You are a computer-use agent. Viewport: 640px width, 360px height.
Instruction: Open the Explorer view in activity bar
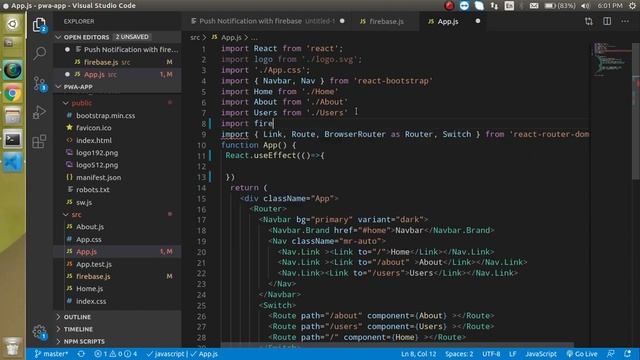click(x=39, y=25)
